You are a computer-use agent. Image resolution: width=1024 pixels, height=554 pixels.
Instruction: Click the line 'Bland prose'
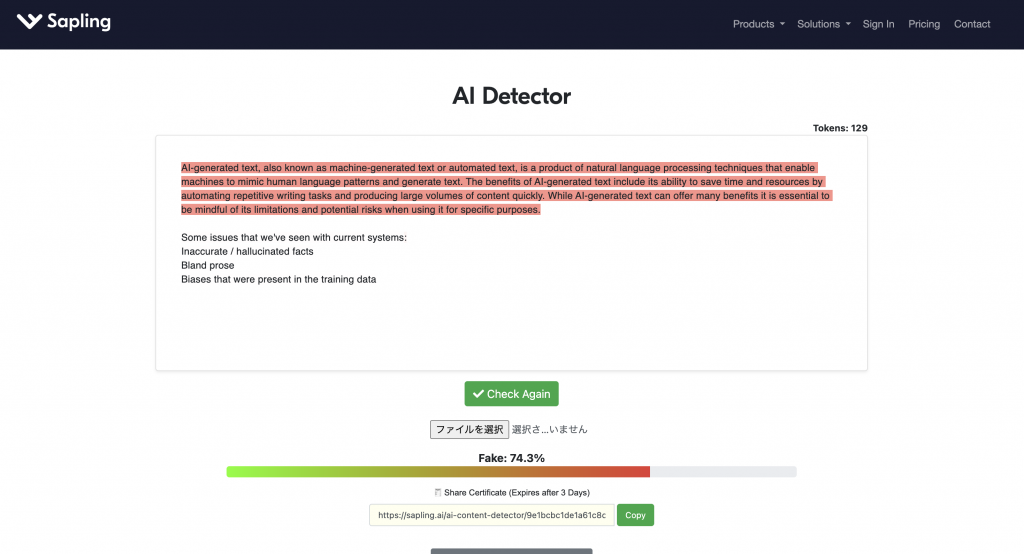click(208, 265)
